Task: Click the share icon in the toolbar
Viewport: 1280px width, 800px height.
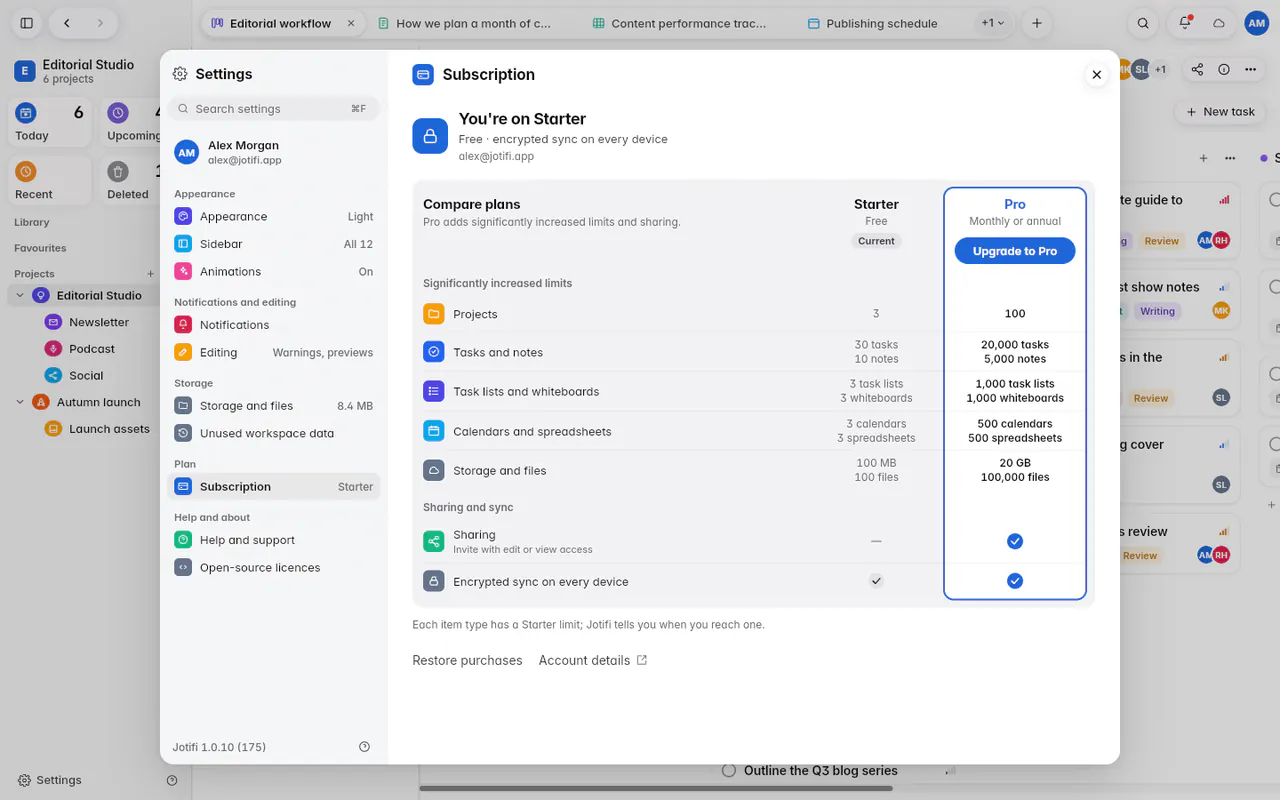Action: [1197, 69]
